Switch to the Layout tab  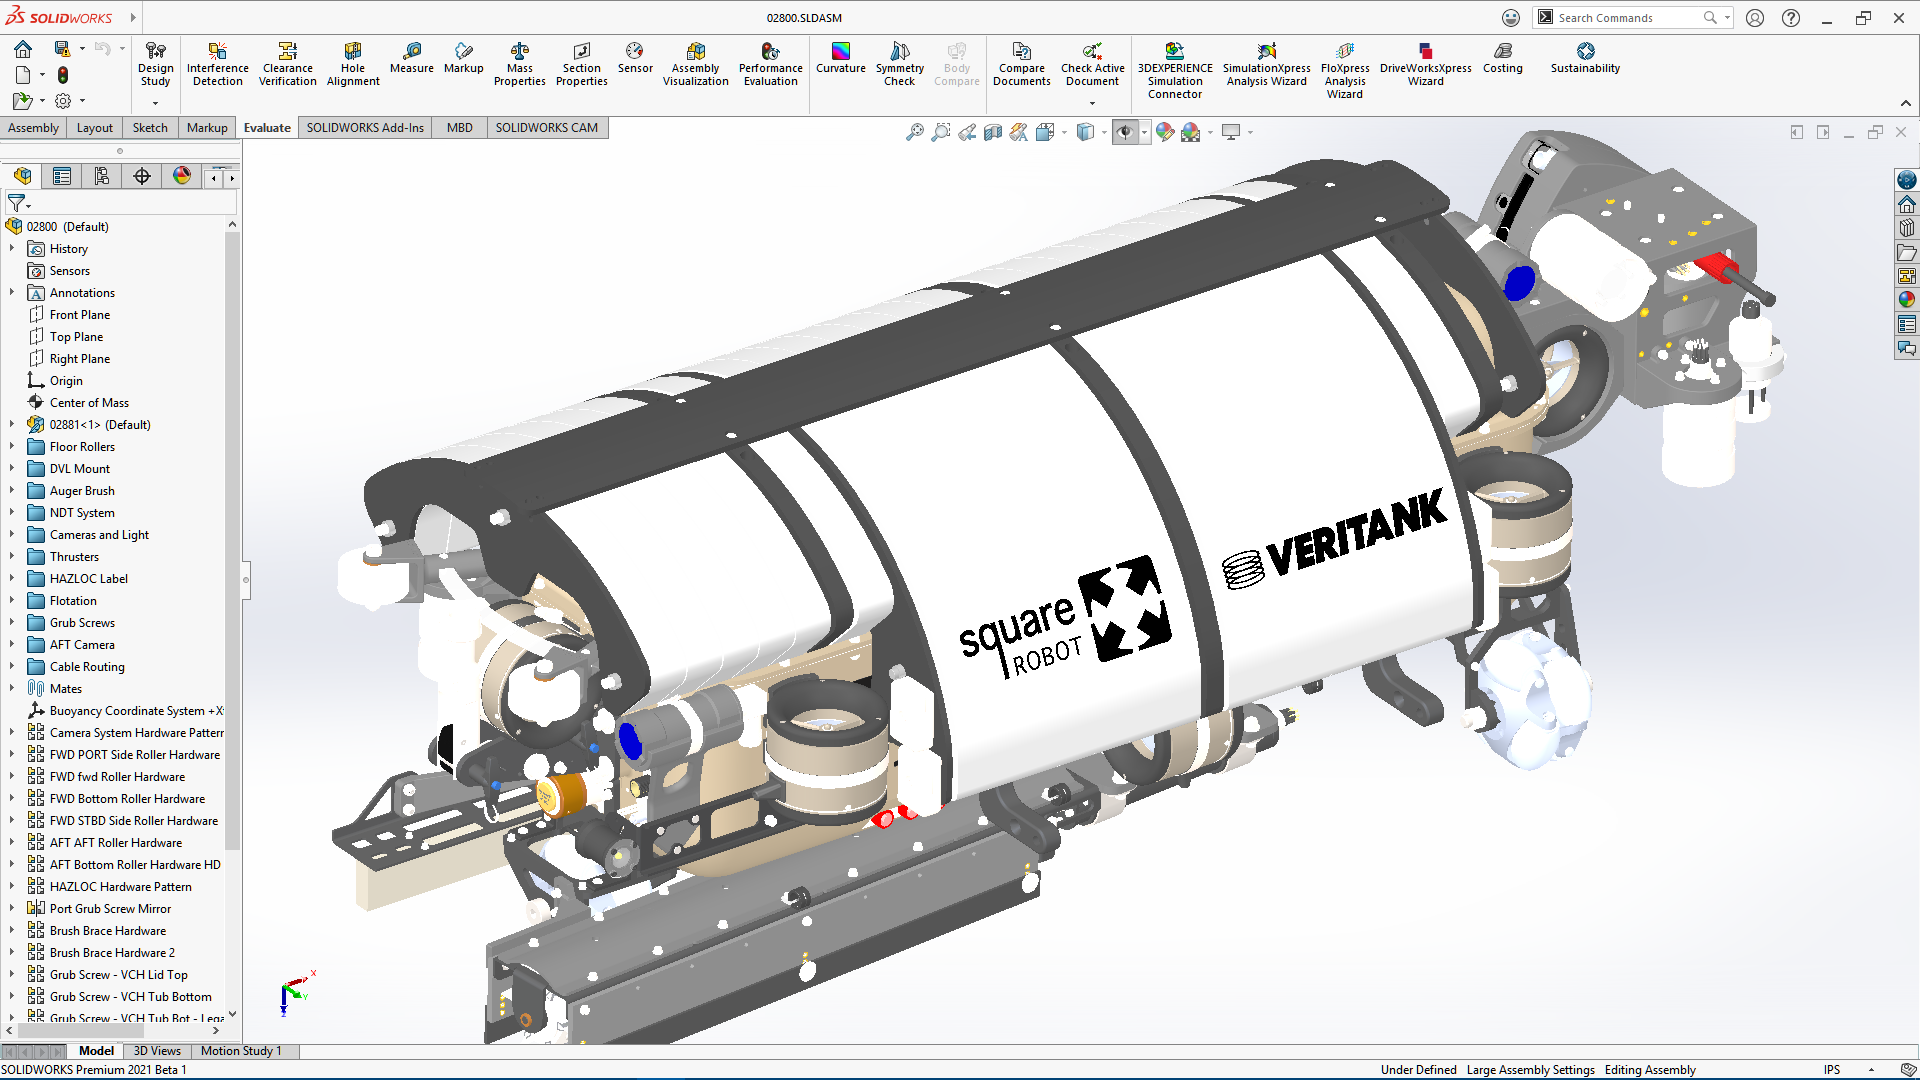coord(94,127)
